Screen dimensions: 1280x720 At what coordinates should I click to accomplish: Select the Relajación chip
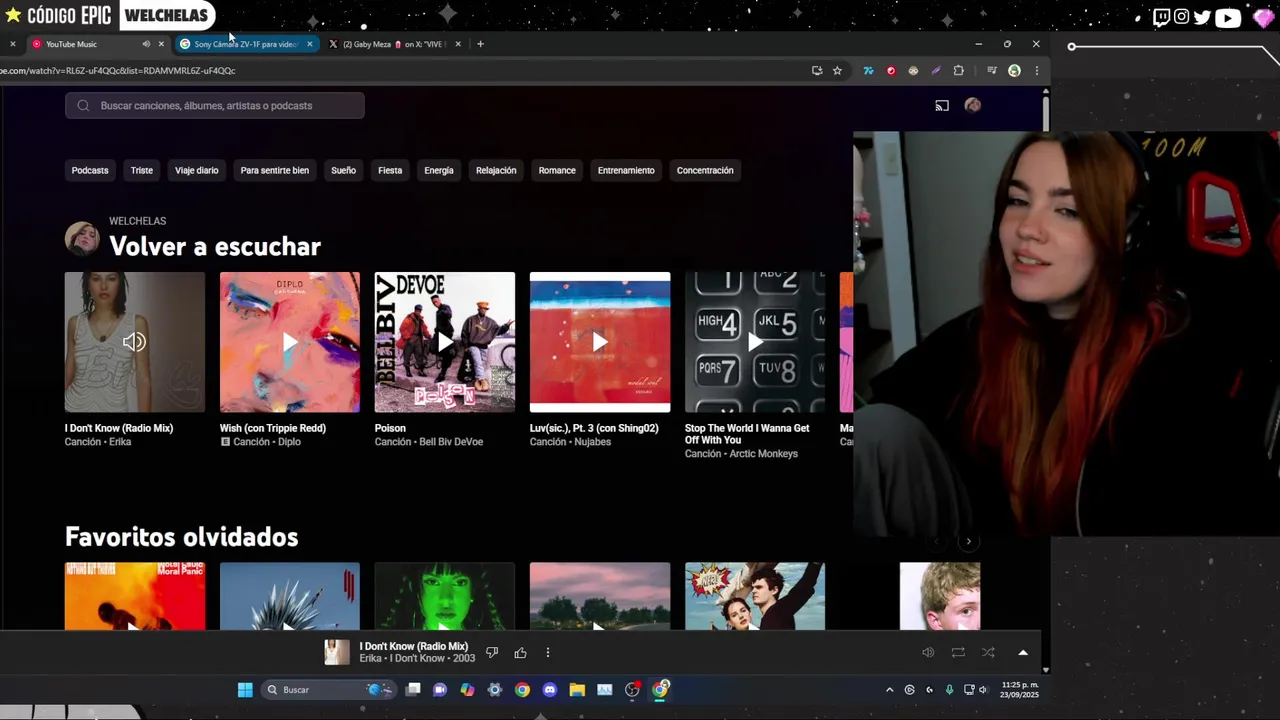point(496,170)
